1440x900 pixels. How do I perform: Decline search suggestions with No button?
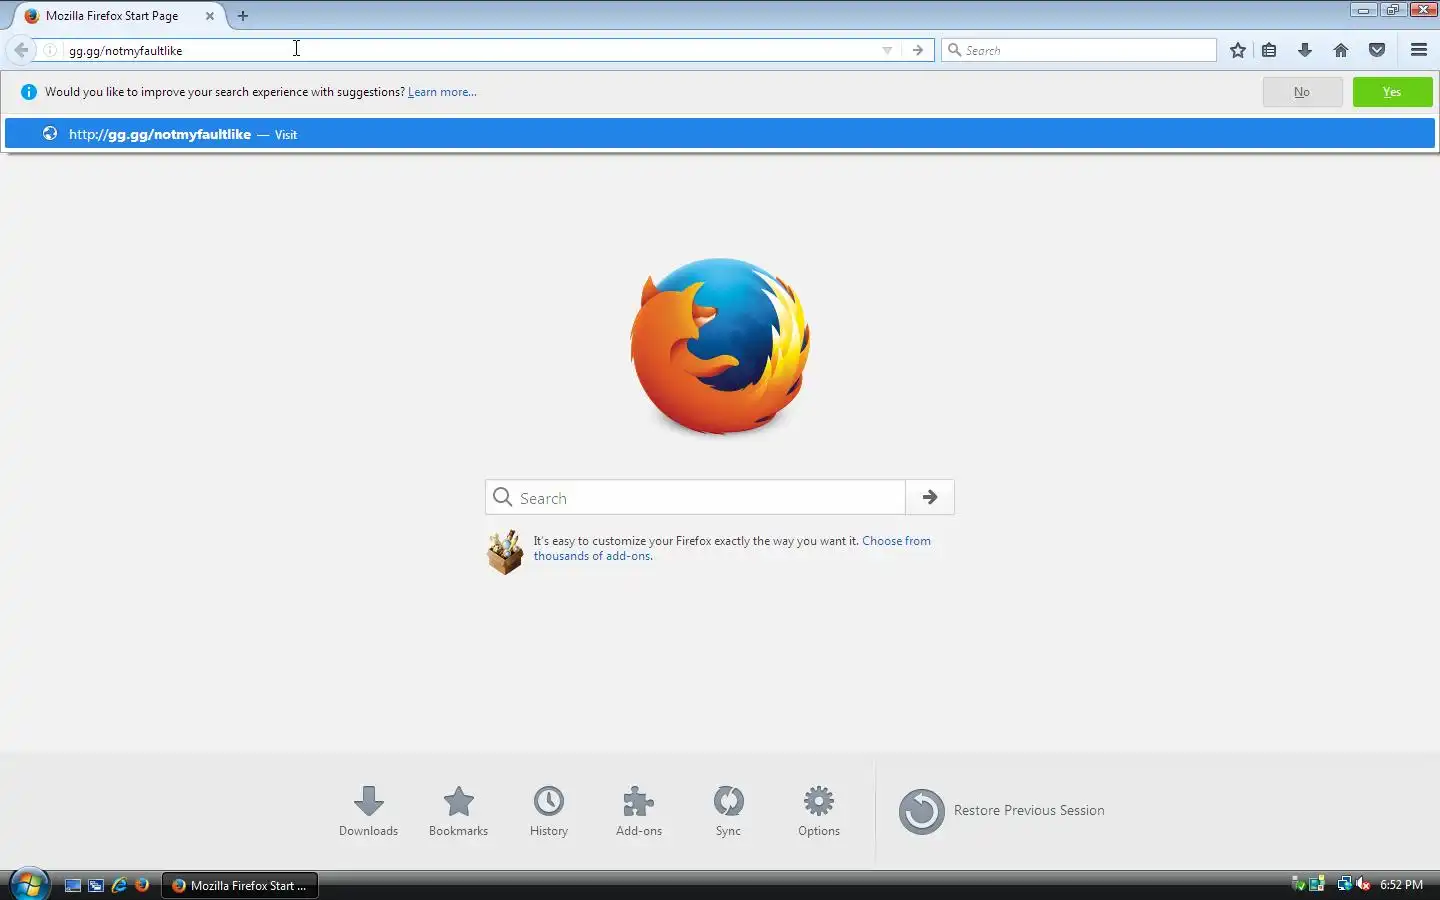pos(1302,92)
